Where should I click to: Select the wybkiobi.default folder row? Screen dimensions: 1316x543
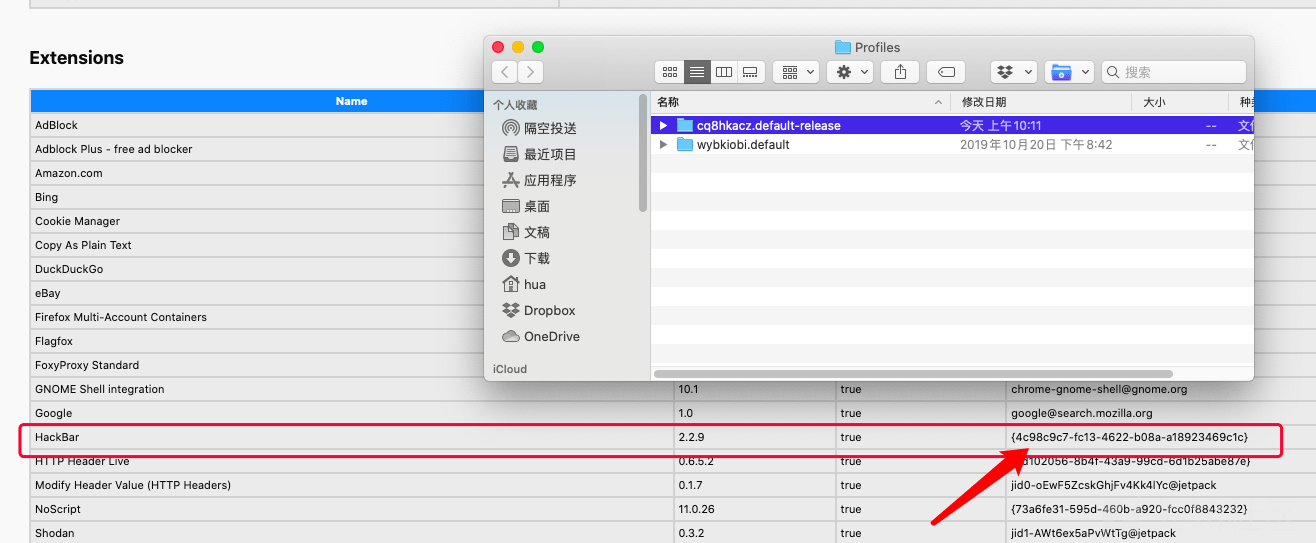pos(952,145)
